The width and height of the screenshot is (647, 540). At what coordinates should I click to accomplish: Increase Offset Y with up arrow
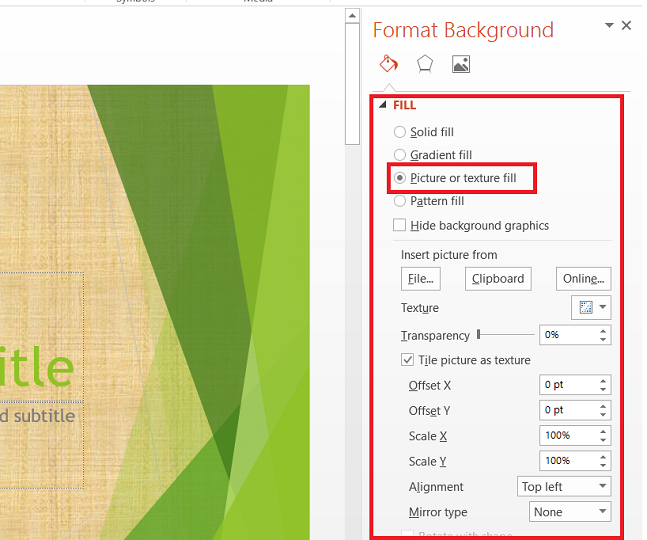pos(603,406)
